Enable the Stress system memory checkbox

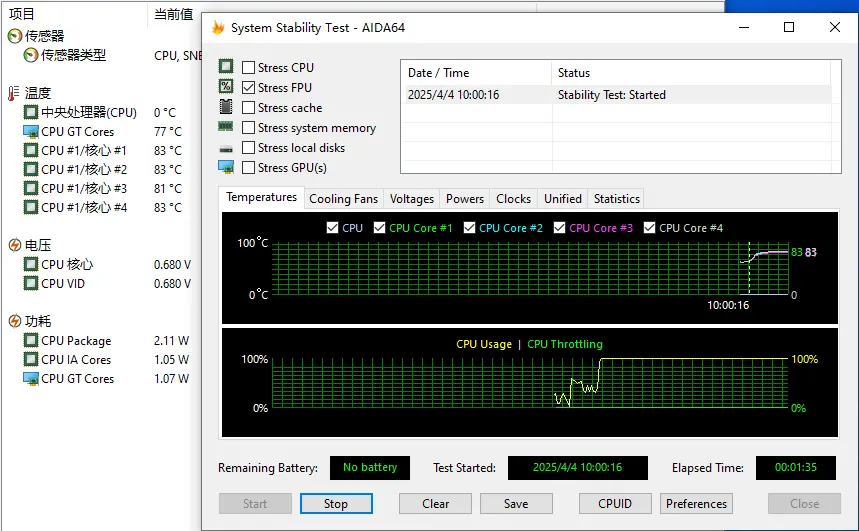coord(248,128)
